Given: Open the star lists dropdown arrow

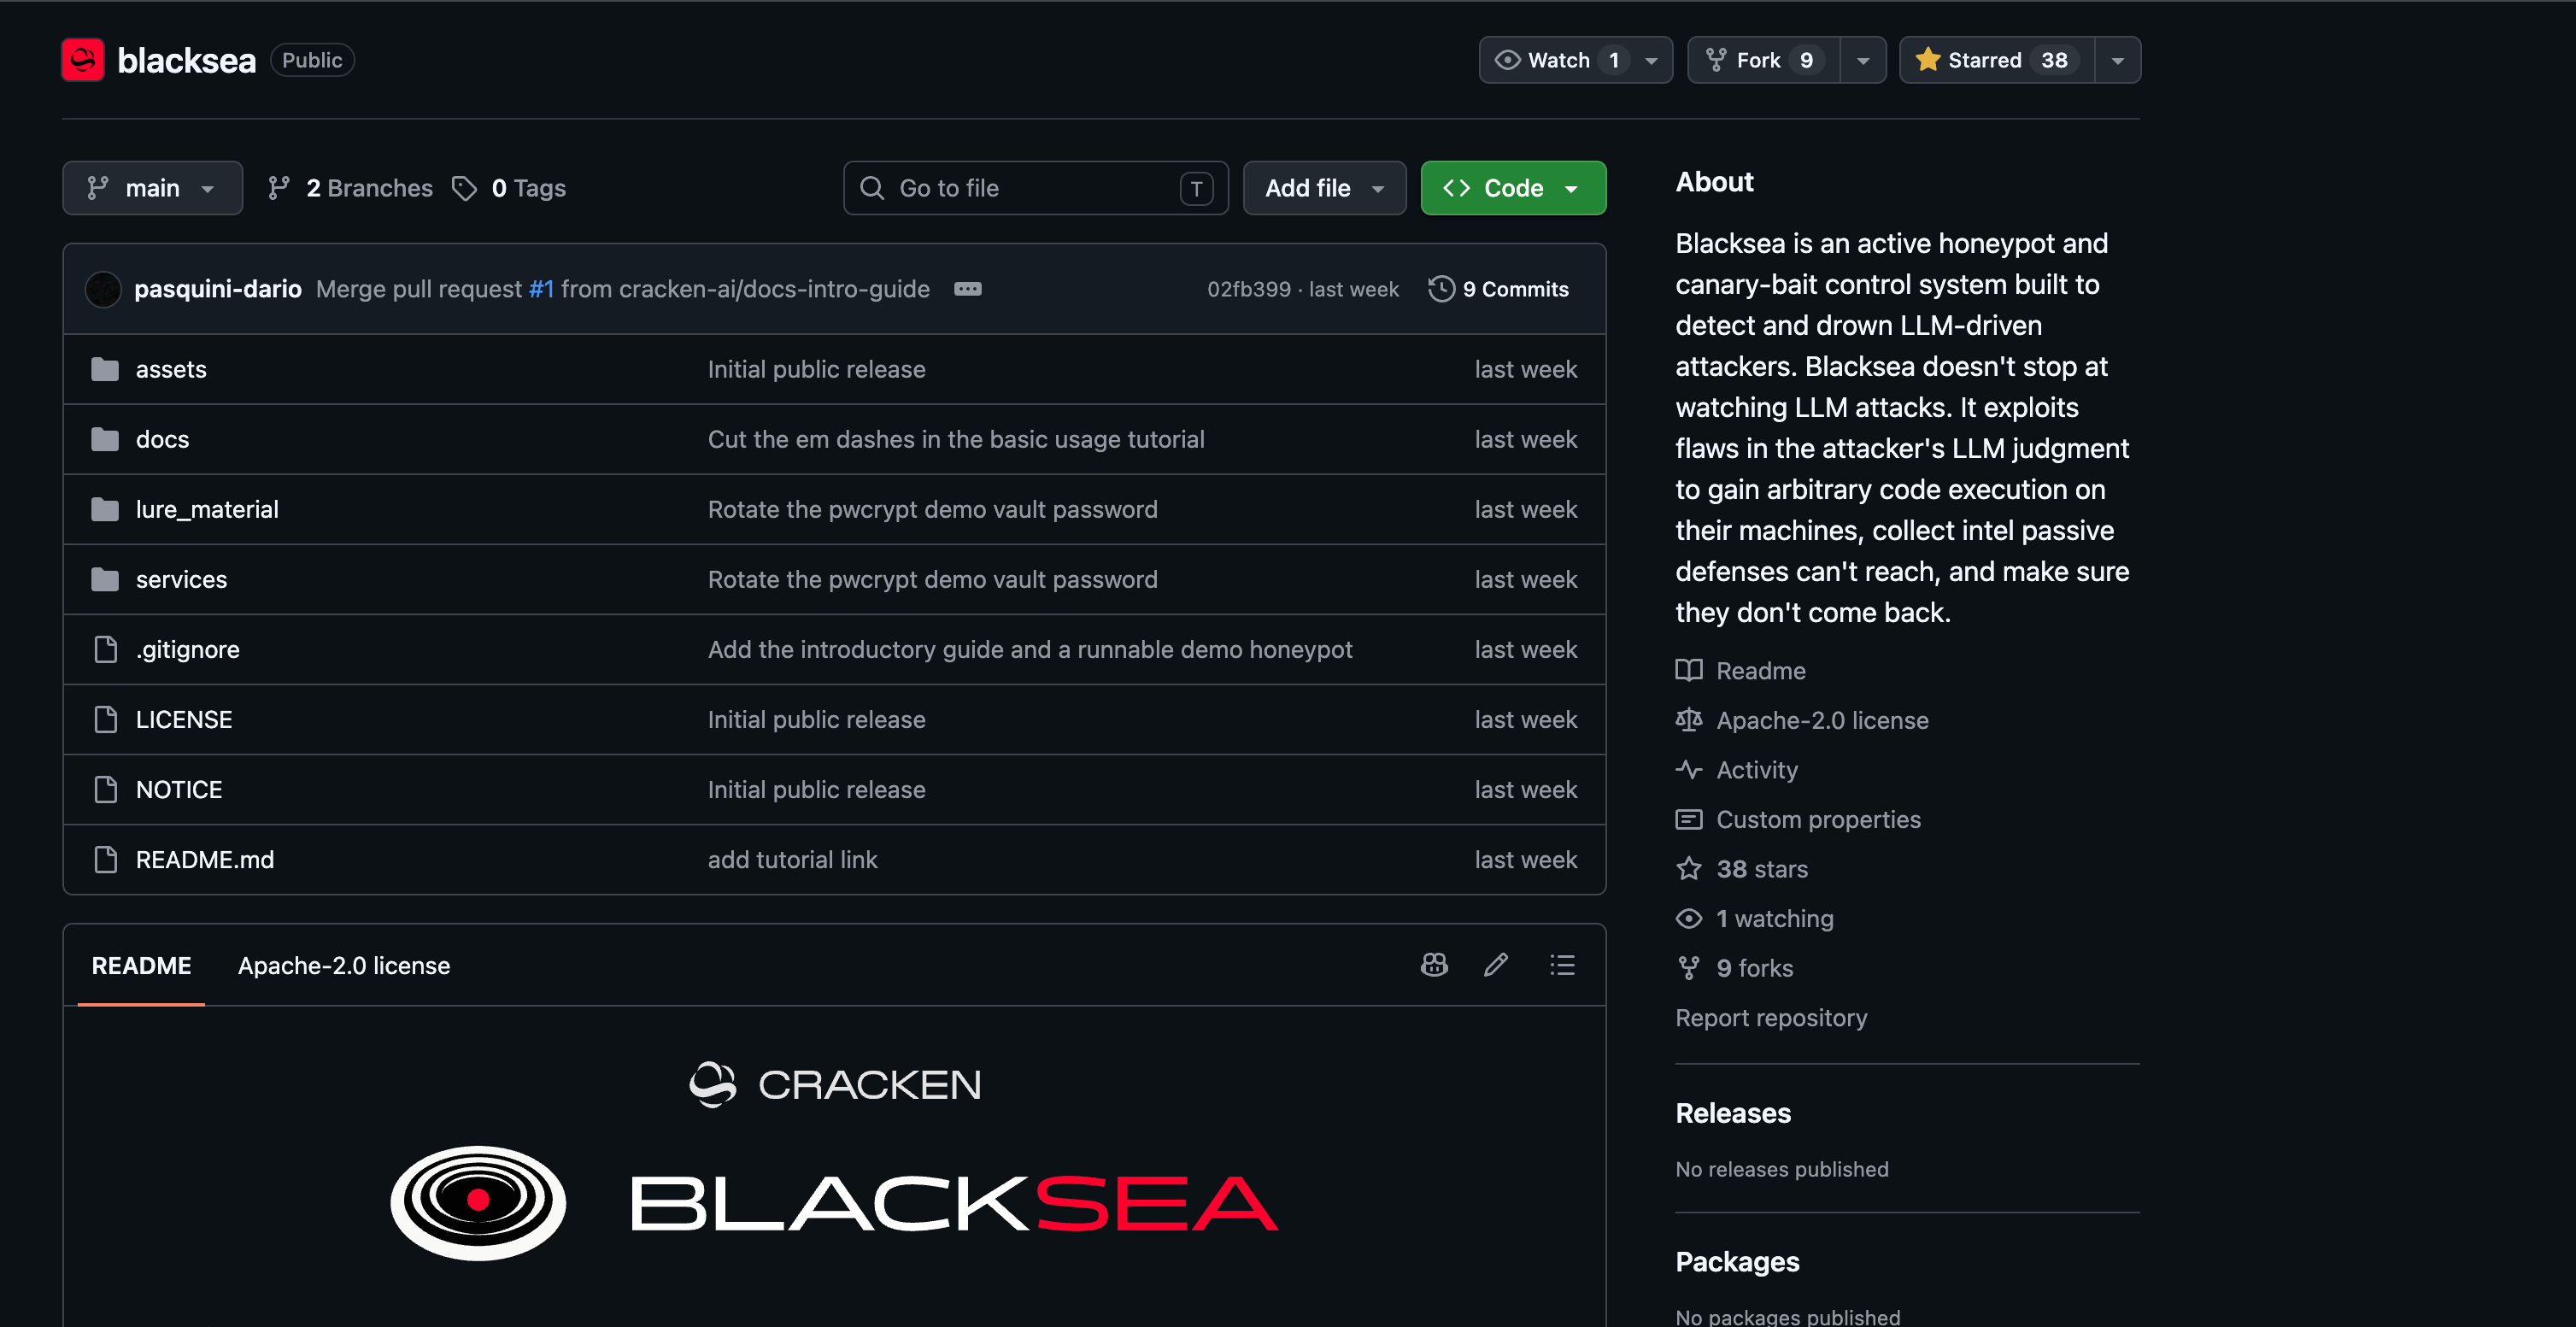Looking at the screenshot, I should pos(2117,60).
